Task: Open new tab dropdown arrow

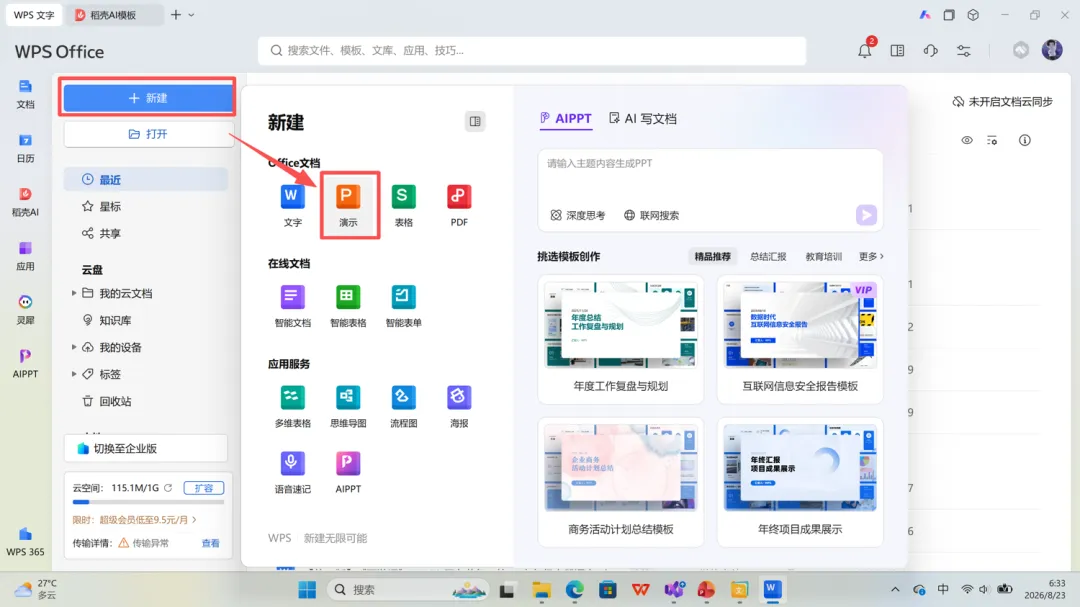Action: pos(191,14)
